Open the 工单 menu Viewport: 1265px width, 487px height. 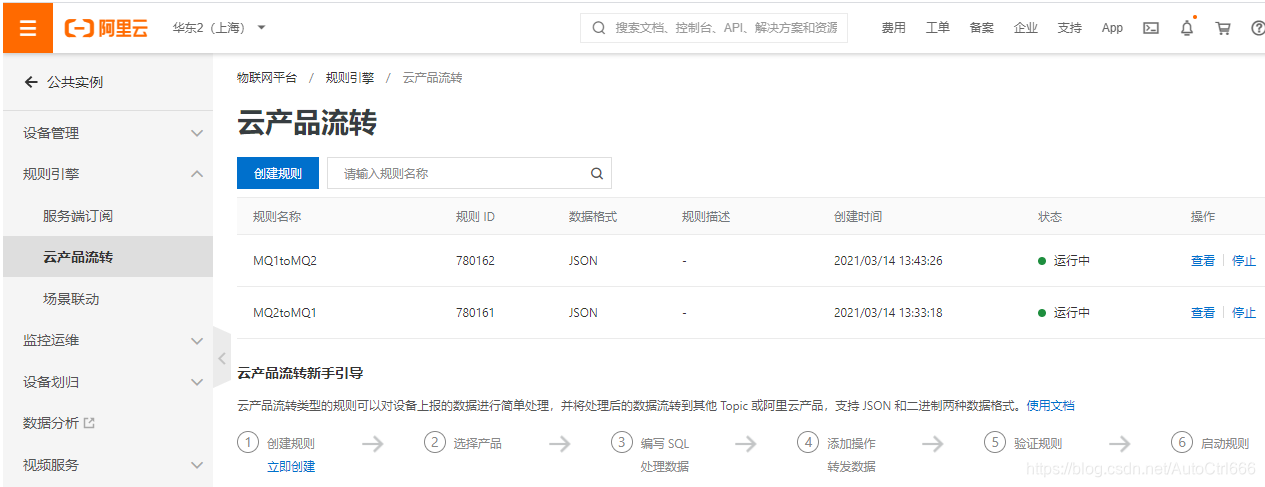[x=937, y=28]
